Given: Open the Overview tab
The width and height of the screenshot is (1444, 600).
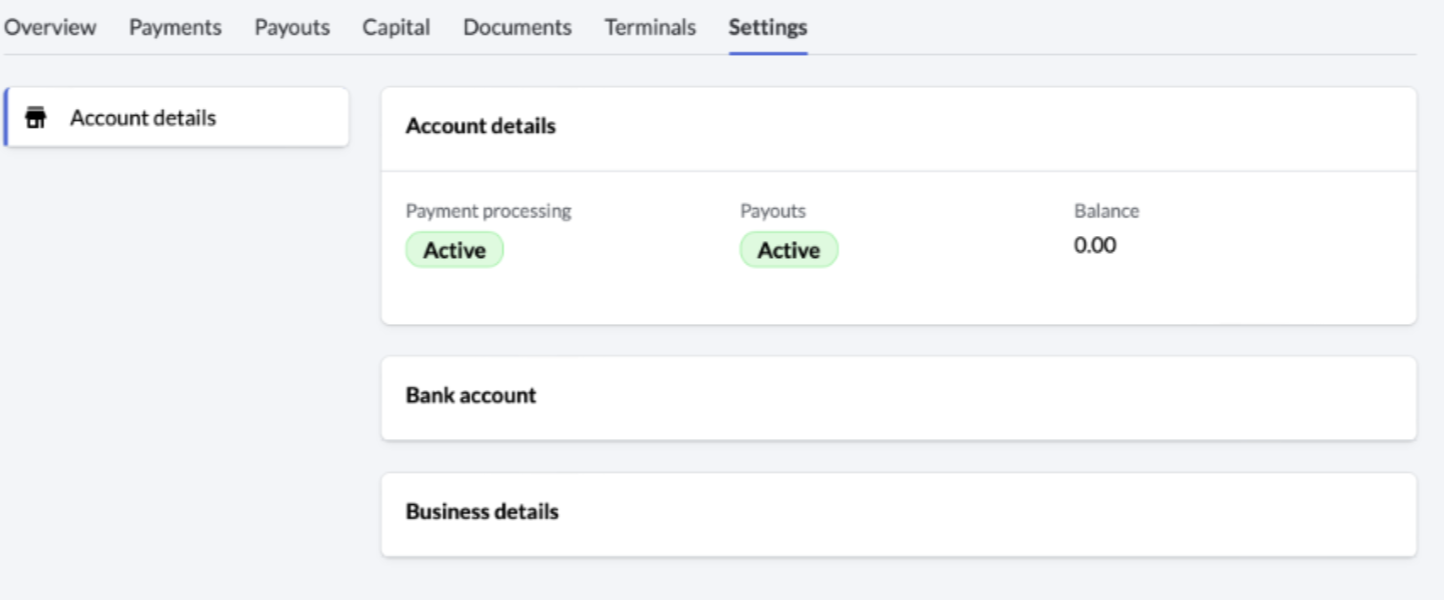Looking at the screenshot, I should (50, 28).
